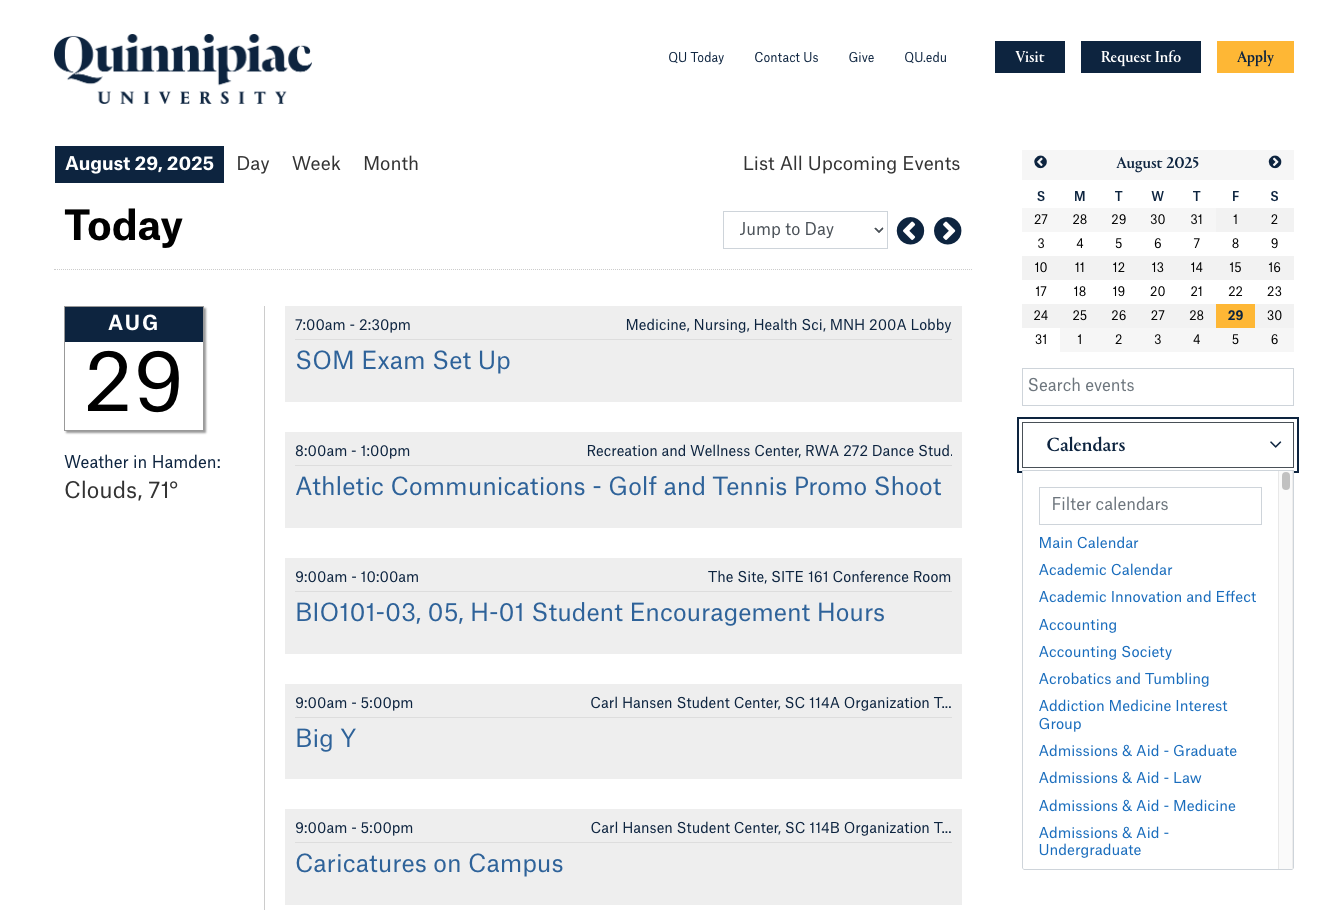Screen dimensions: 1330x910
Task: Go to next day arrow icon
Action: tap(947, 231)
